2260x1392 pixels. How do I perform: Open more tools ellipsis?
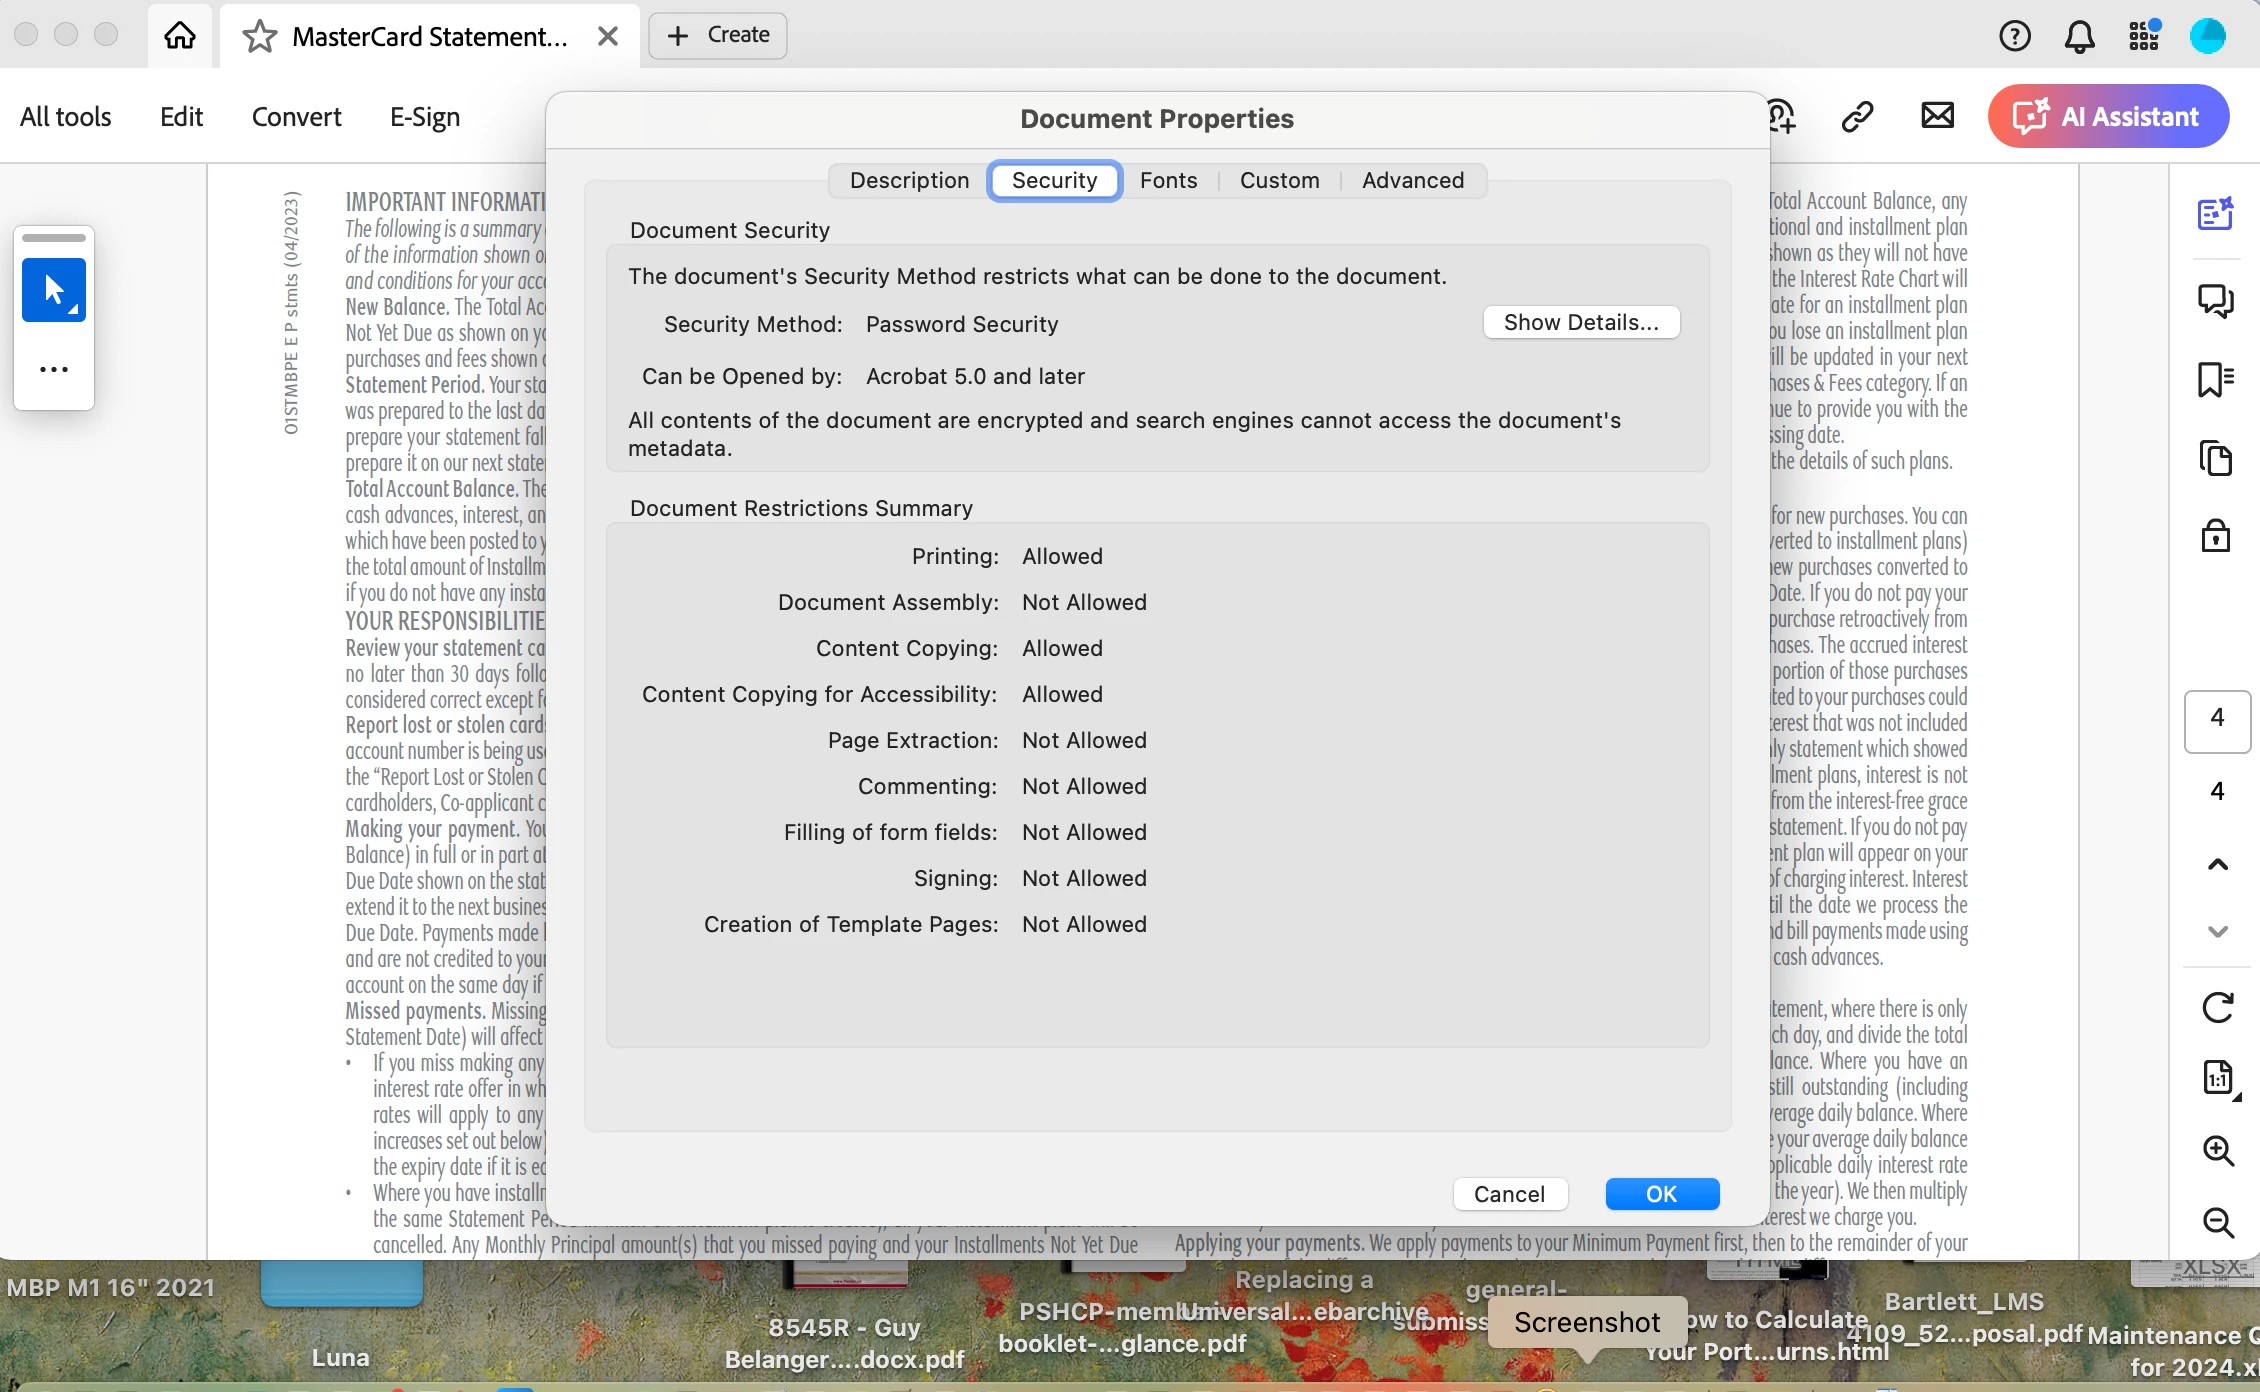click(54, 369)
